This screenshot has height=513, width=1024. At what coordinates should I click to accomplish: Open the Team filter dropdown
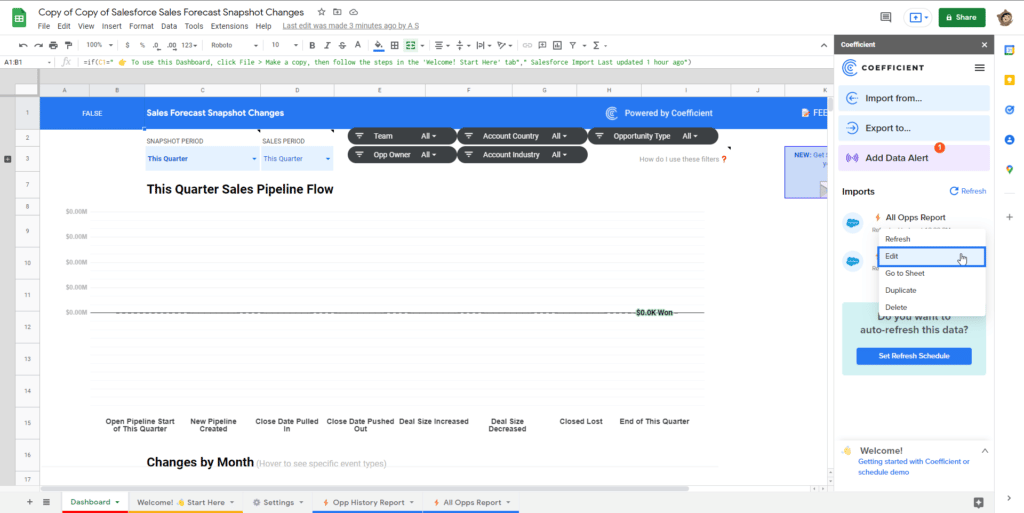[402, 136]
